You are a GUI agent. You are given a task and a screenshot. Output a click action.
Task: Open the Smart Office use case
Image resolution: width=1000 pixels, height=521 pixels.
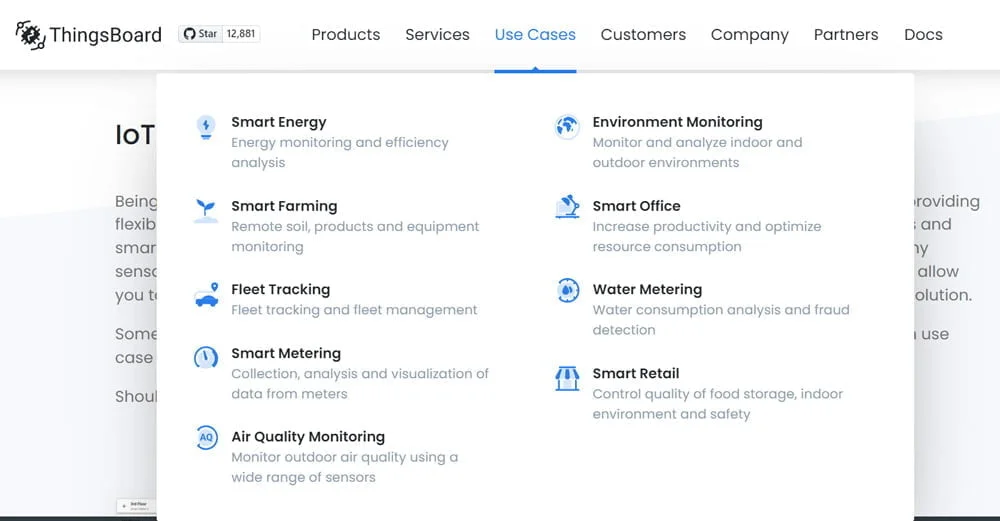[636, 206]
